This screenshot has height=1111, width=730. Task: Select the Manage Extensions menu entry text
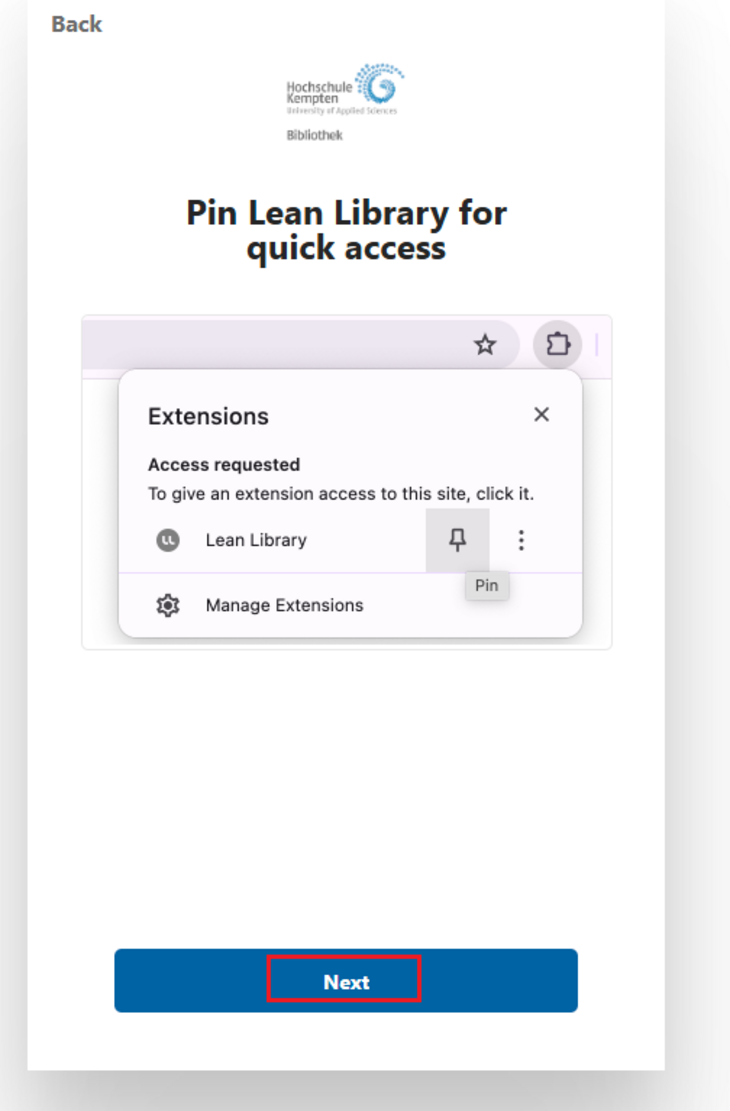click(284, 605)
